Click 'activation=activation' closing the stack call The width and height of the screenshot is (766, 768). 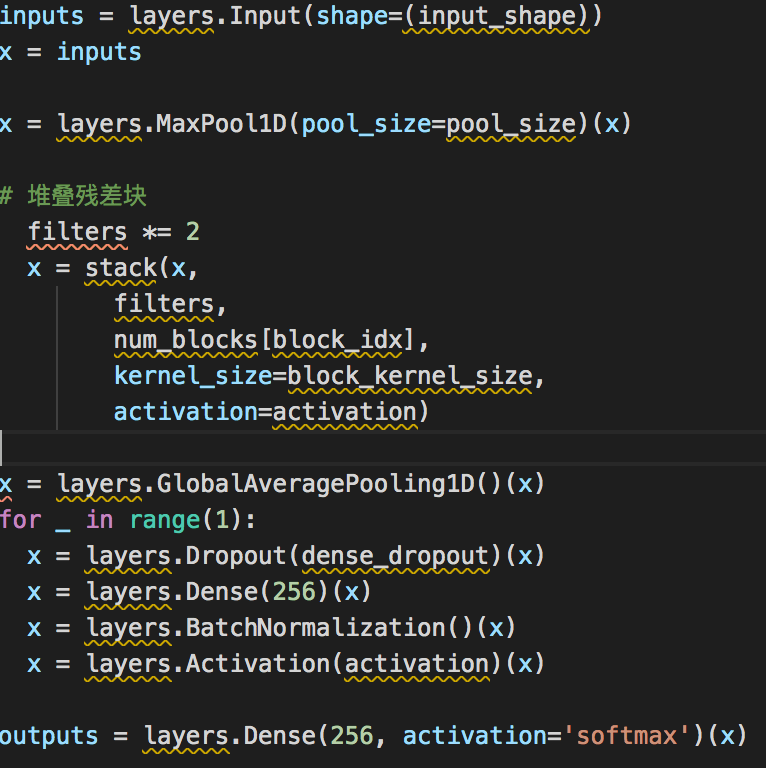point(266,411)
